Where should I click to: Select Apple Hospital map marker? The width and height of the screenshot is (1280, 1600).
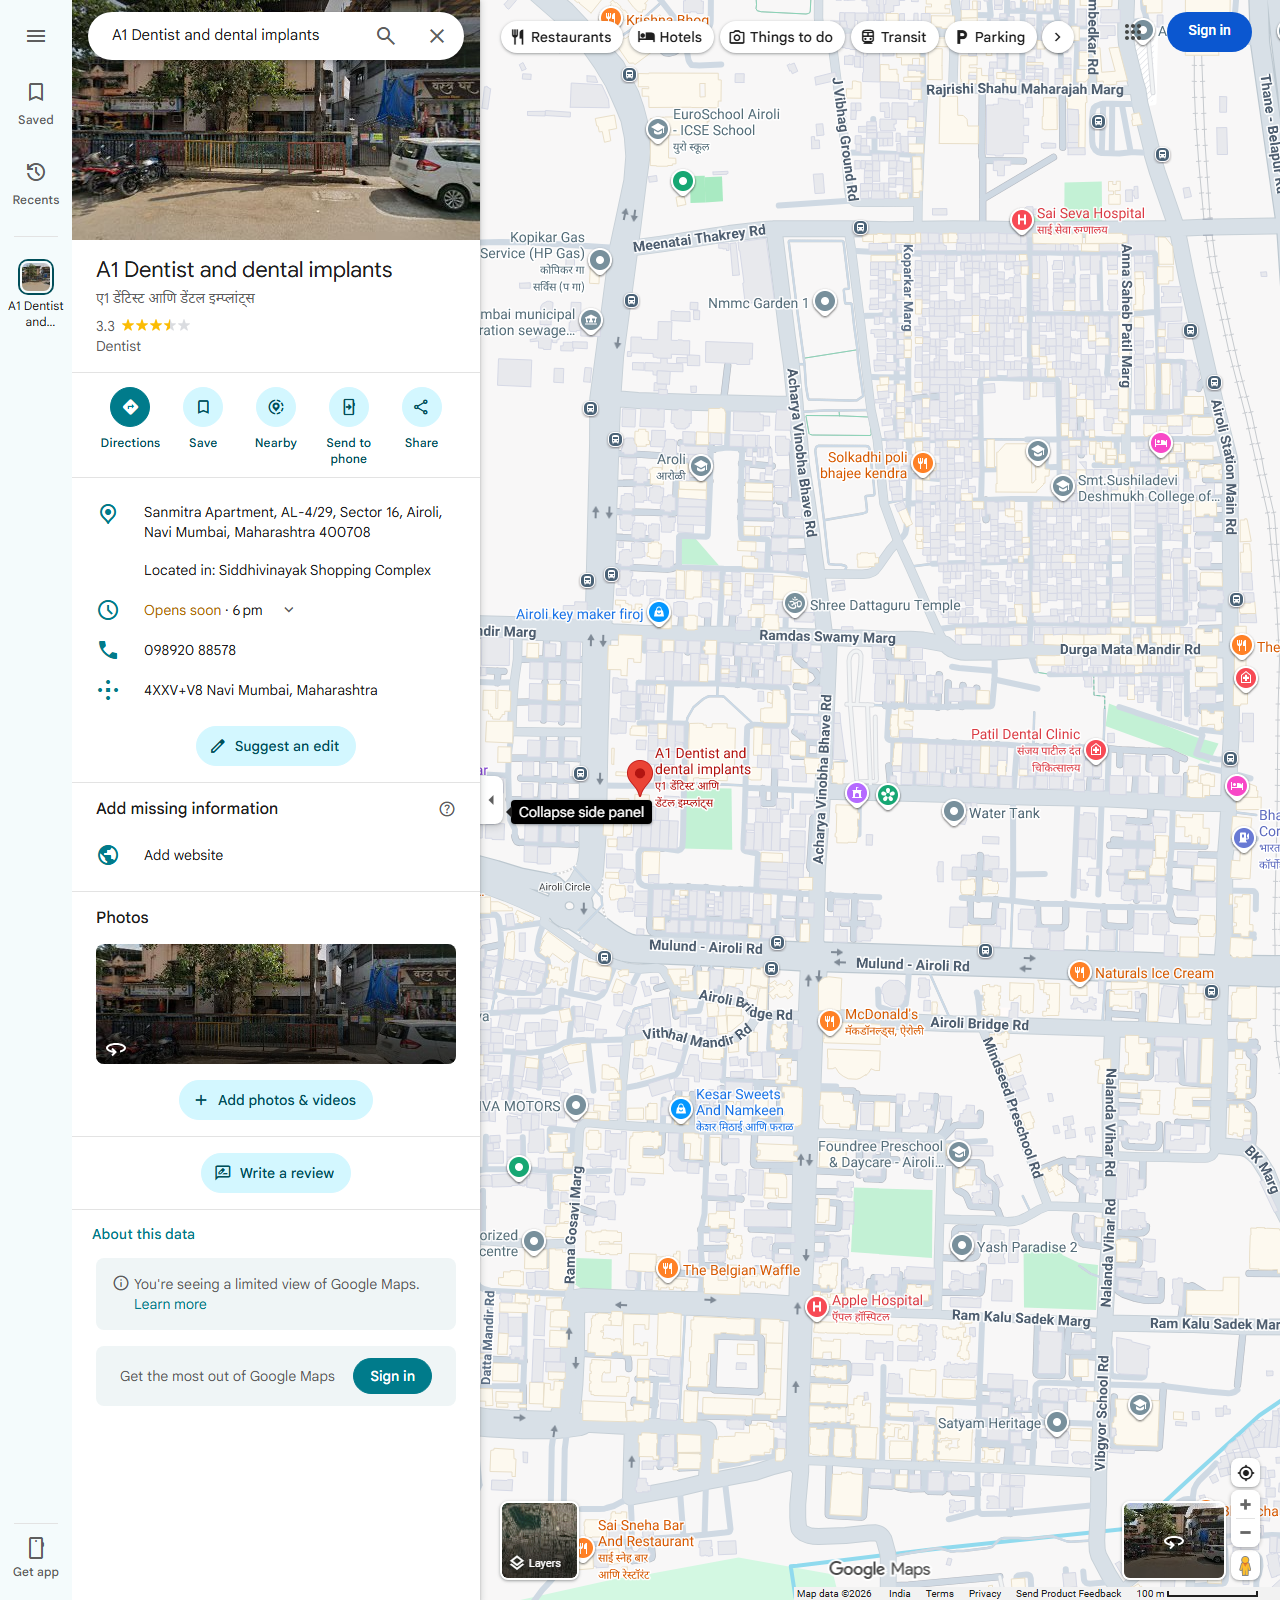[x=817, y=1307]
